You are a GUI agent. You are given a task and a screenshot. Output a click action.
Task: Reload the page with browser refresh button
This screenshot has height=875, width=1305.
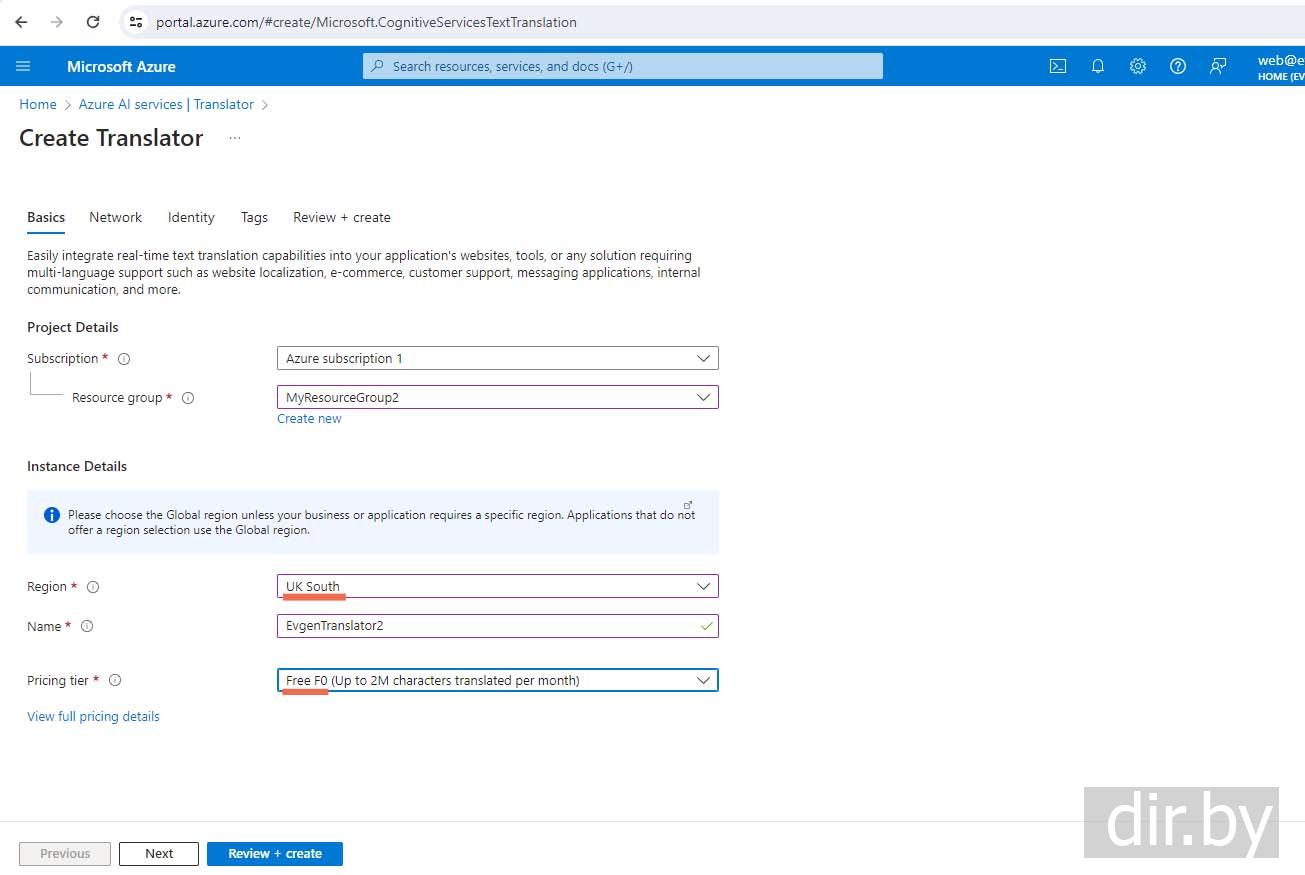[93, 22]
